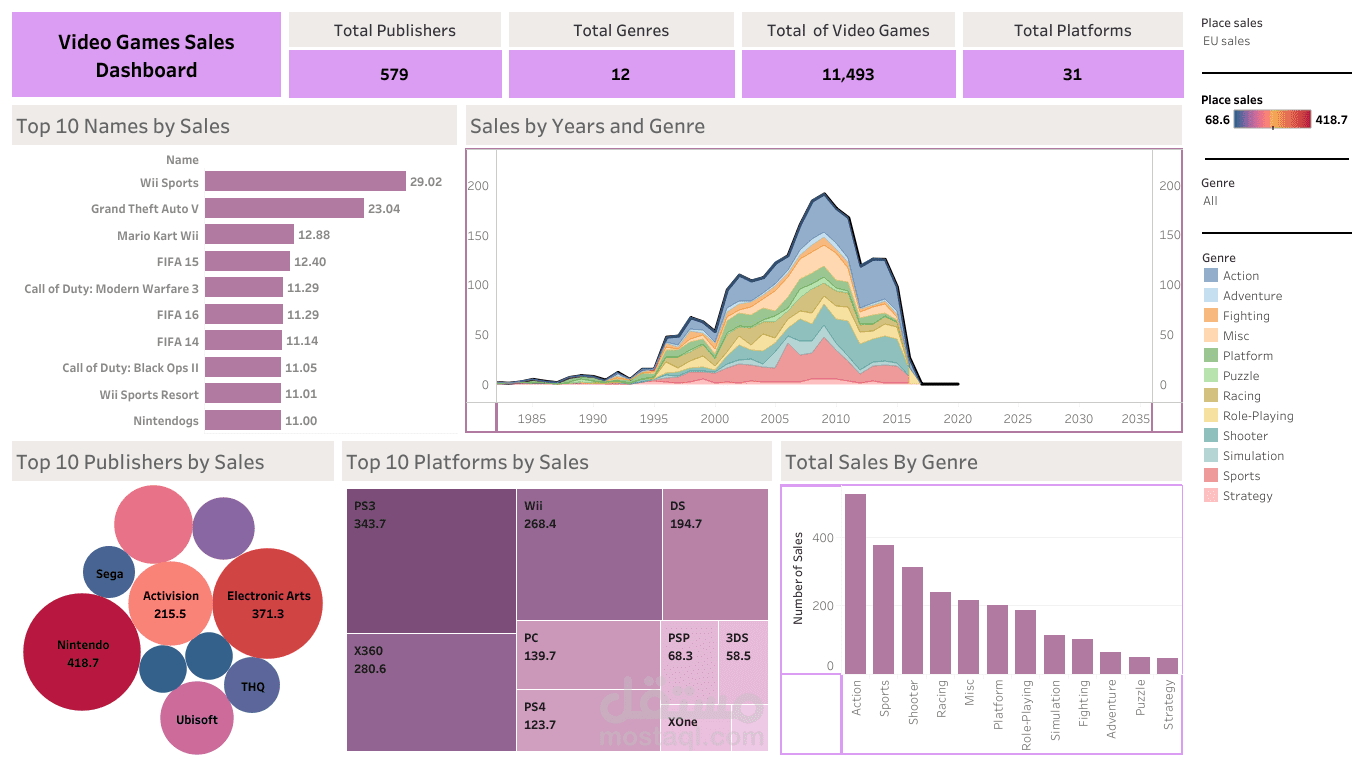Select the Sports genre legend swatch
The width and height of the screenshot is (1364, 766).
[1210, 476]
